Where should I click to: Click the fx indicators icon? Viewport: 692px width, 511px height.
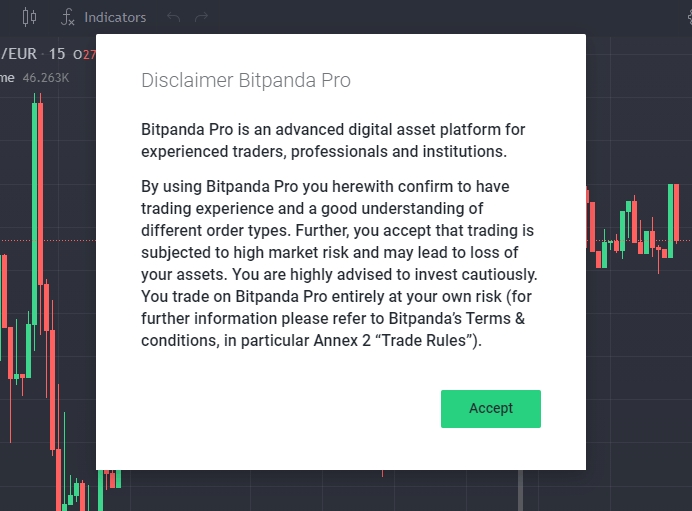pos(68,17)
